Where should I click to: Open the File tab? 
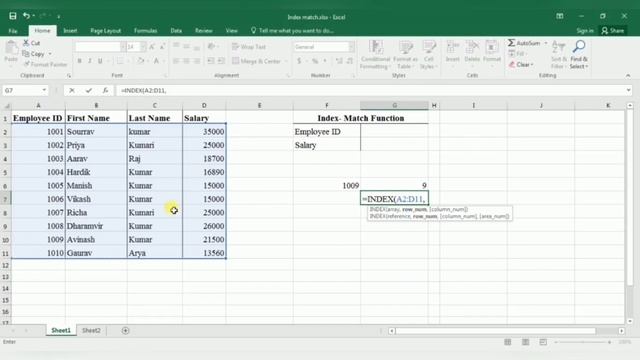click(x=13, y=31)
